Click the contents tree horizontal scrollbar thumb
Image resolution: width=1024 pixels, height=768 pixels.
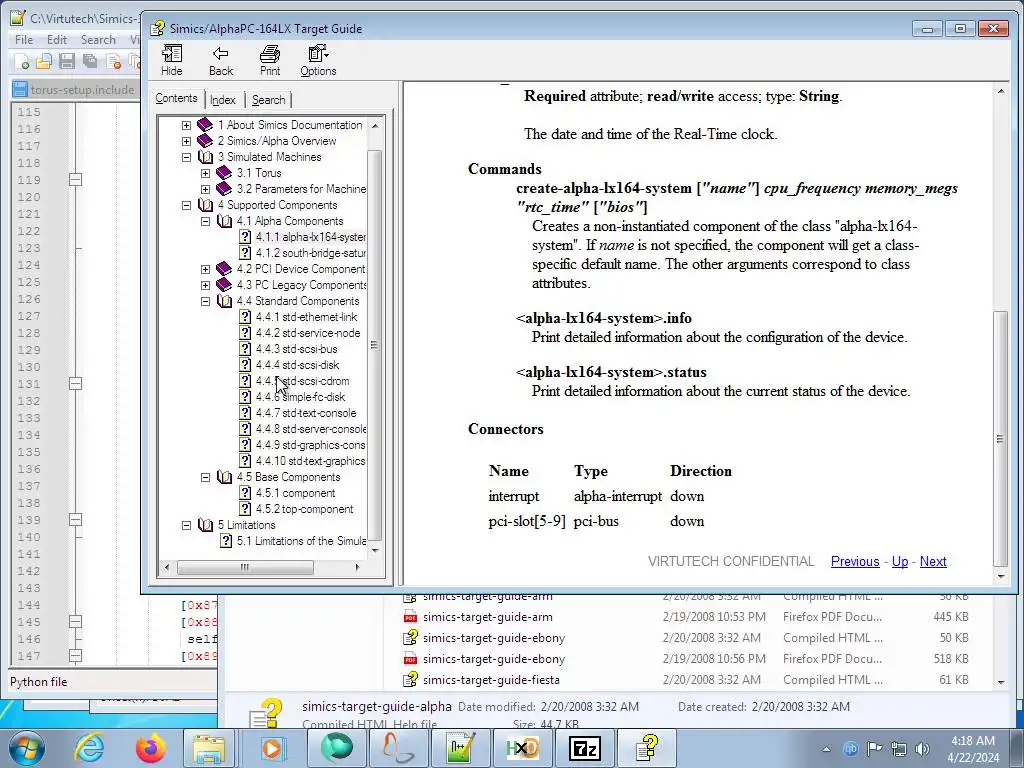pyautogui.click(x=245, y=567)
